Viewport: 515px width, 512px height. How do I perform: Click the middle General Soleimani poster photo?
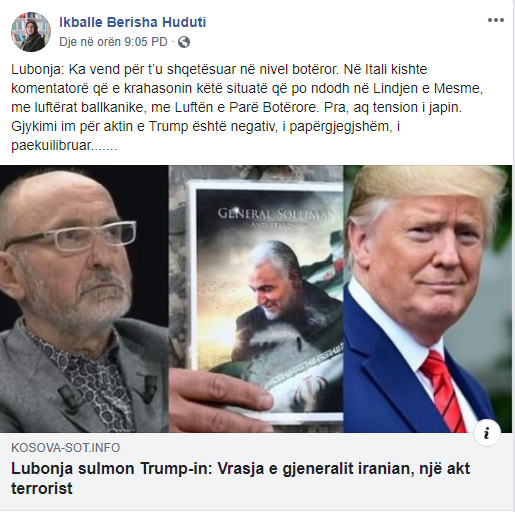(256, 299)
